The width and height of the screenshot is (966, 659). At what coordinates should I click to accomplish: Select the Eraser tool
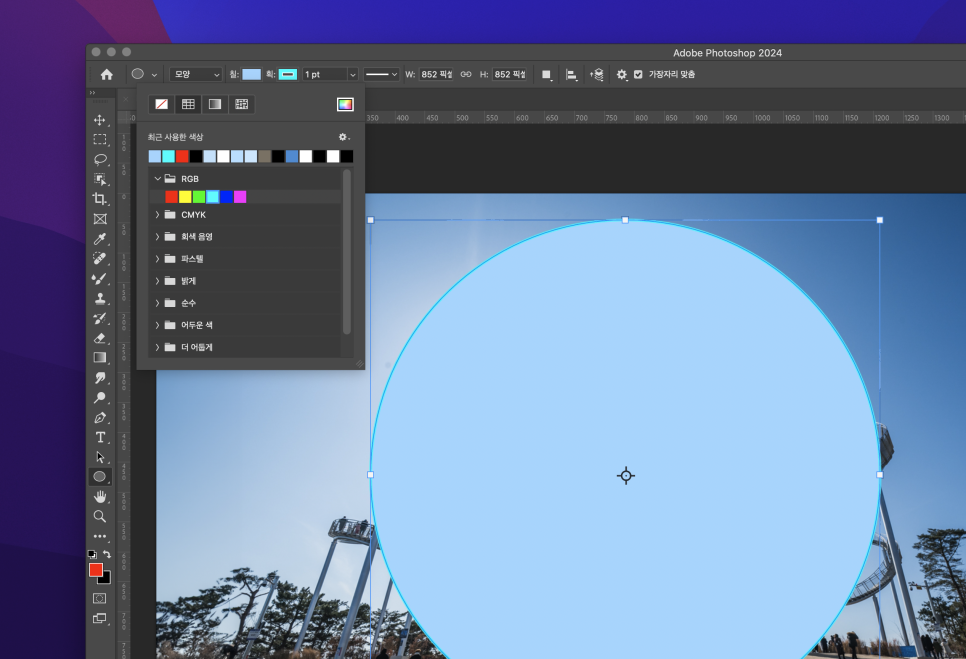click(100, 338)
